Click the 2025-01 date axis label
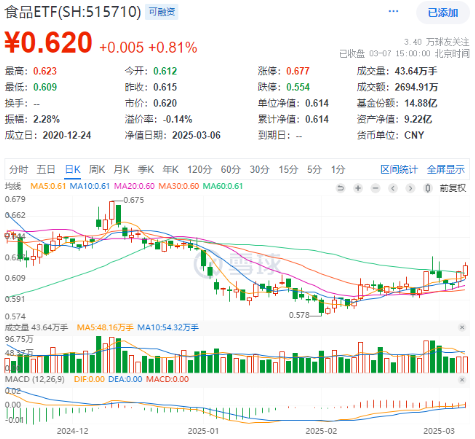The height and width of the screenshot is (439, 475). (x=203, y=431)
